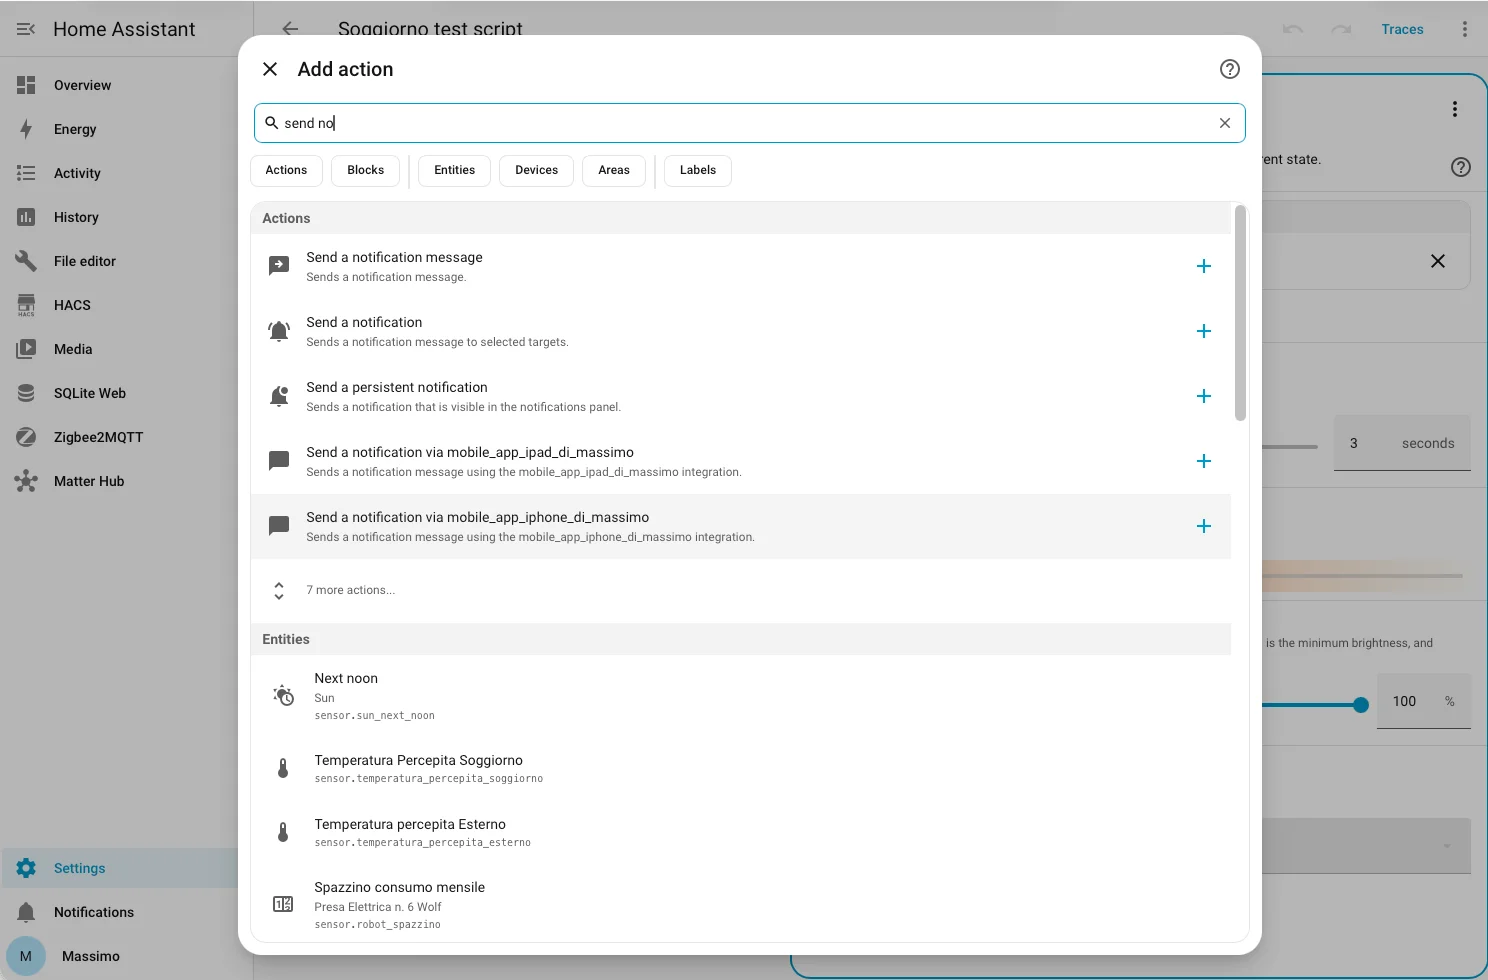Screen dimensions: 1488x980
Task: Choose notification via mobile_app_ipad_di_massimo
Action: coord(740,461)
